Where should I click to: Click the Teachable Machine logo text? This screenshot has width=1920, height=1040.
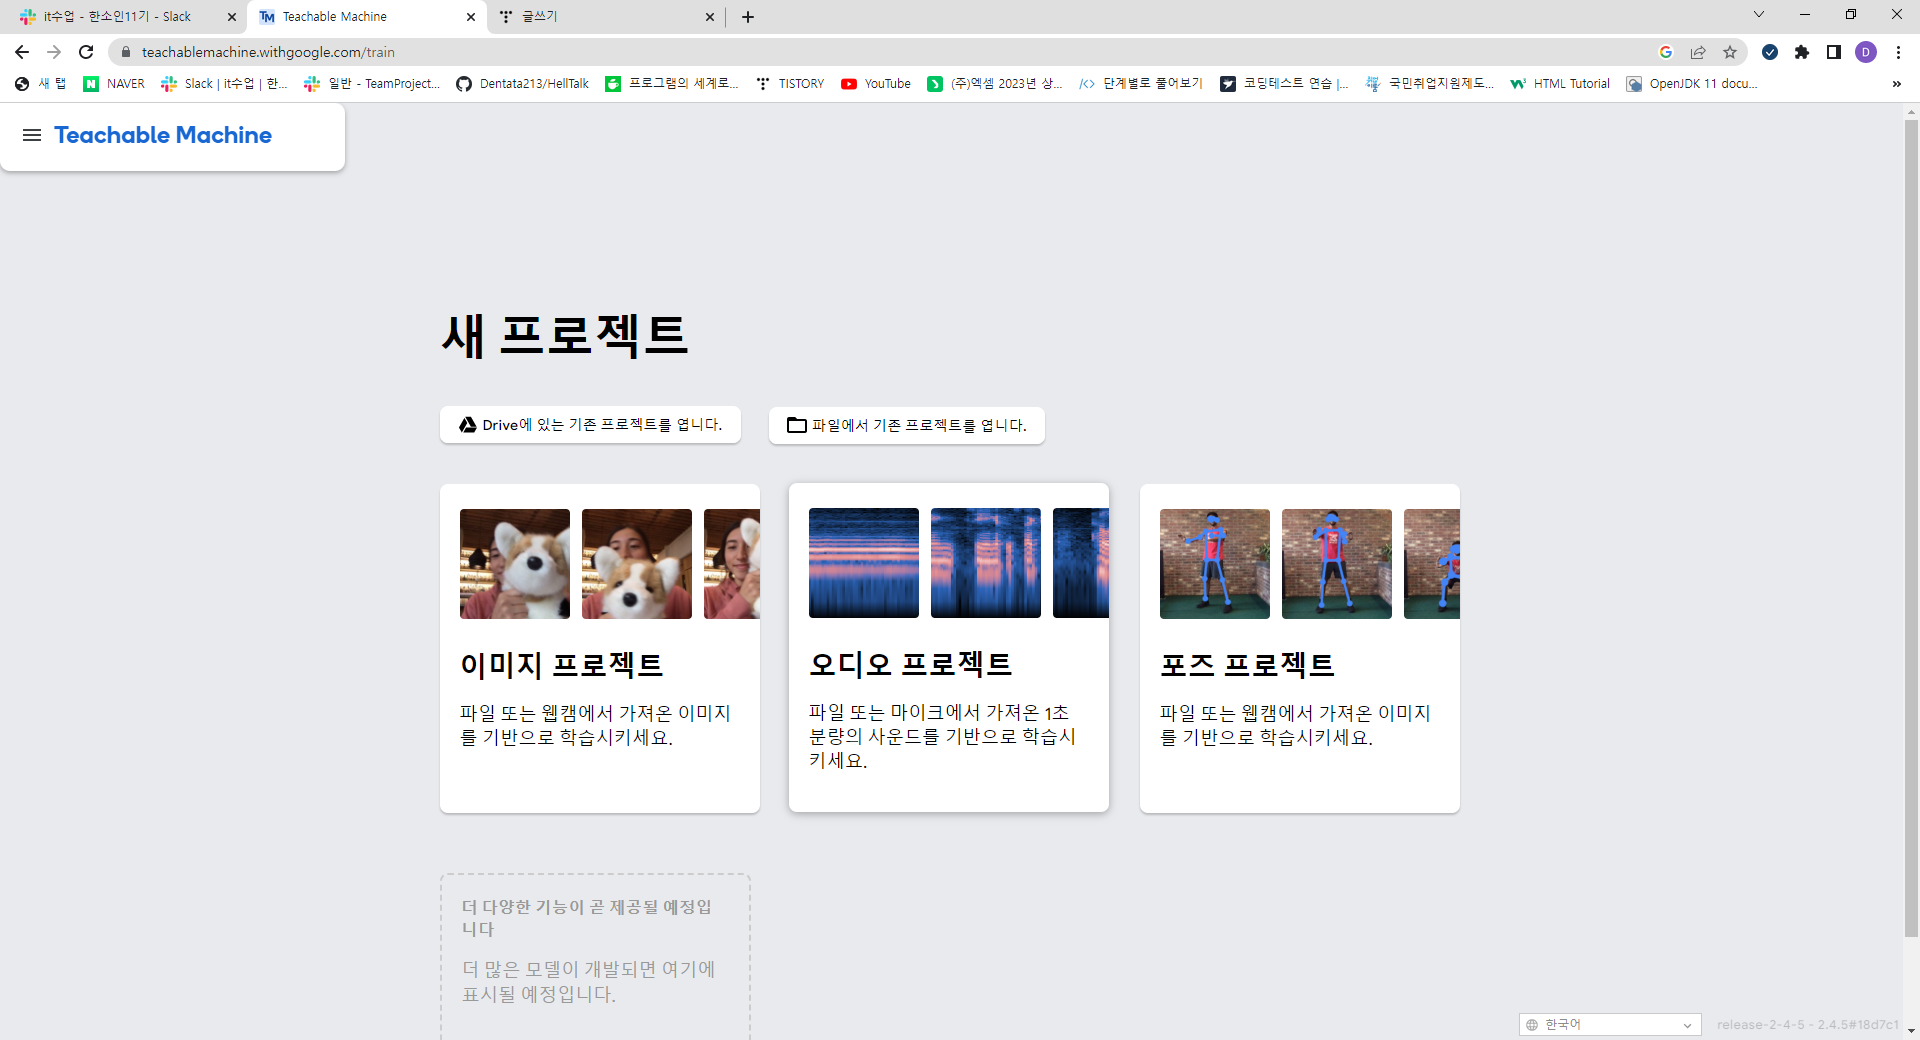163,135
